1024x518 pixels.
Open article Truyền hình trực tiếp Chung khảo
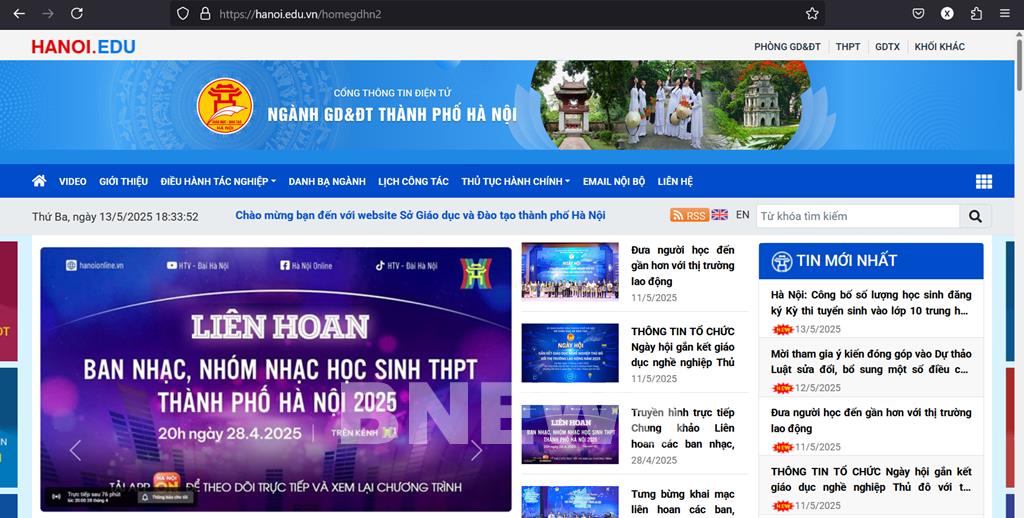pos(682,428)
